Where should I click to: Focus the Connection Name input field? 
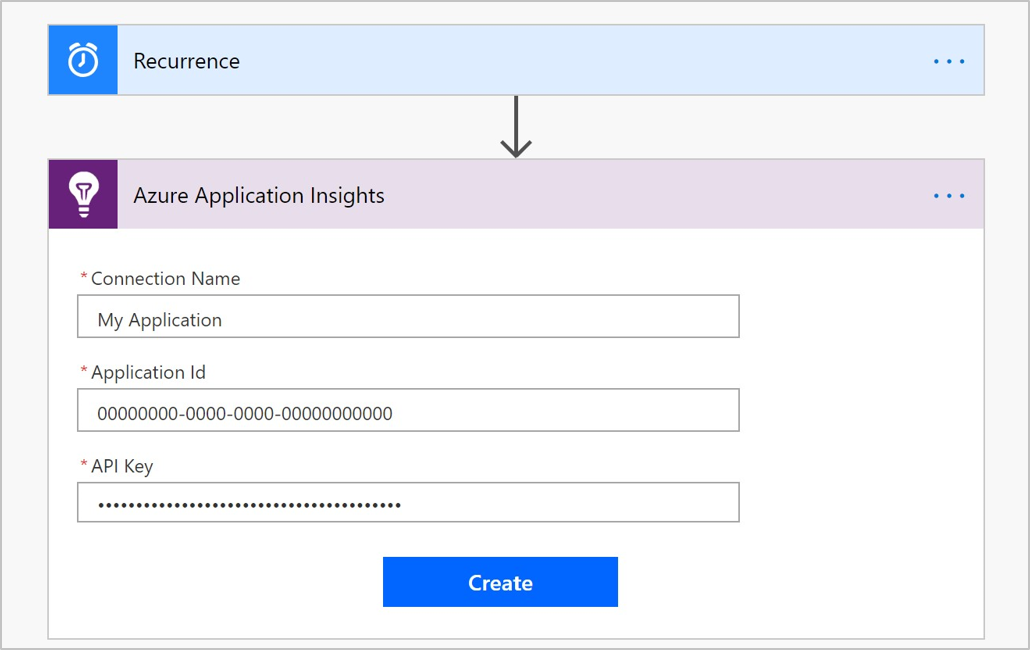[408, 316]
